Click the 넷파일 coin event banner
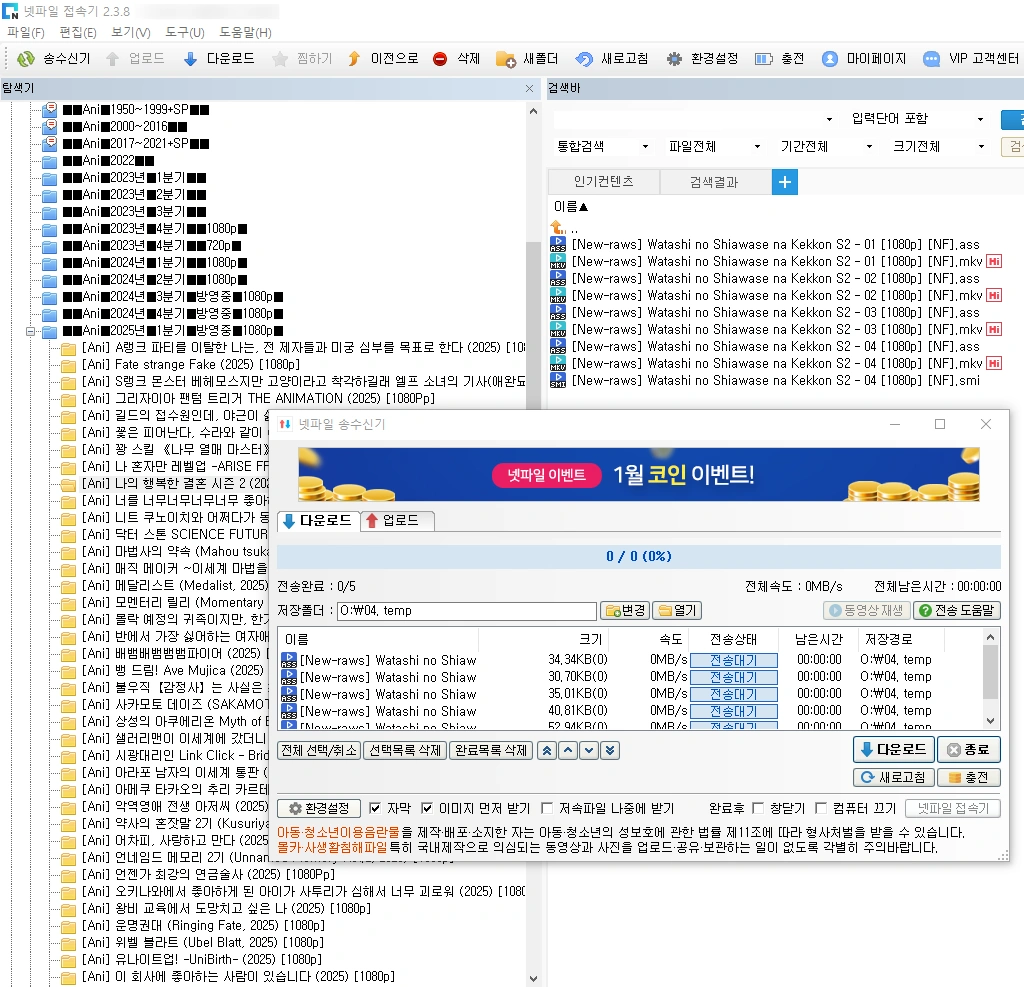 tap(639, 474)
